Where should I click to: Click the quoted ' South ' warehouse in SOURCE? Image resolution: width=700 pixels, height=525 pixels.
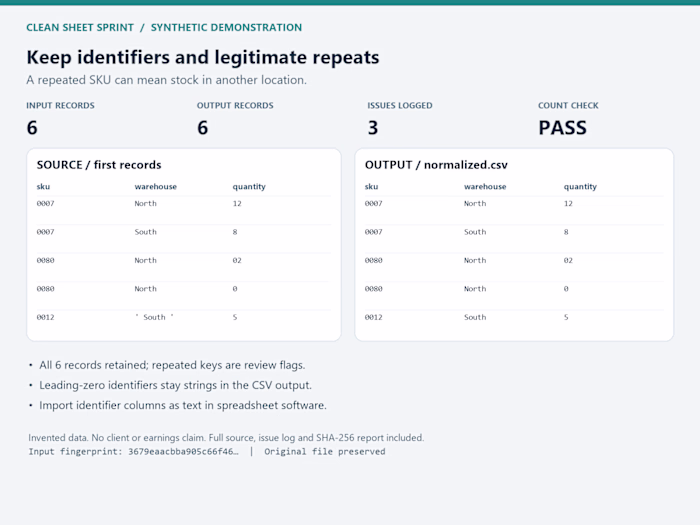[x=154, y=317]
